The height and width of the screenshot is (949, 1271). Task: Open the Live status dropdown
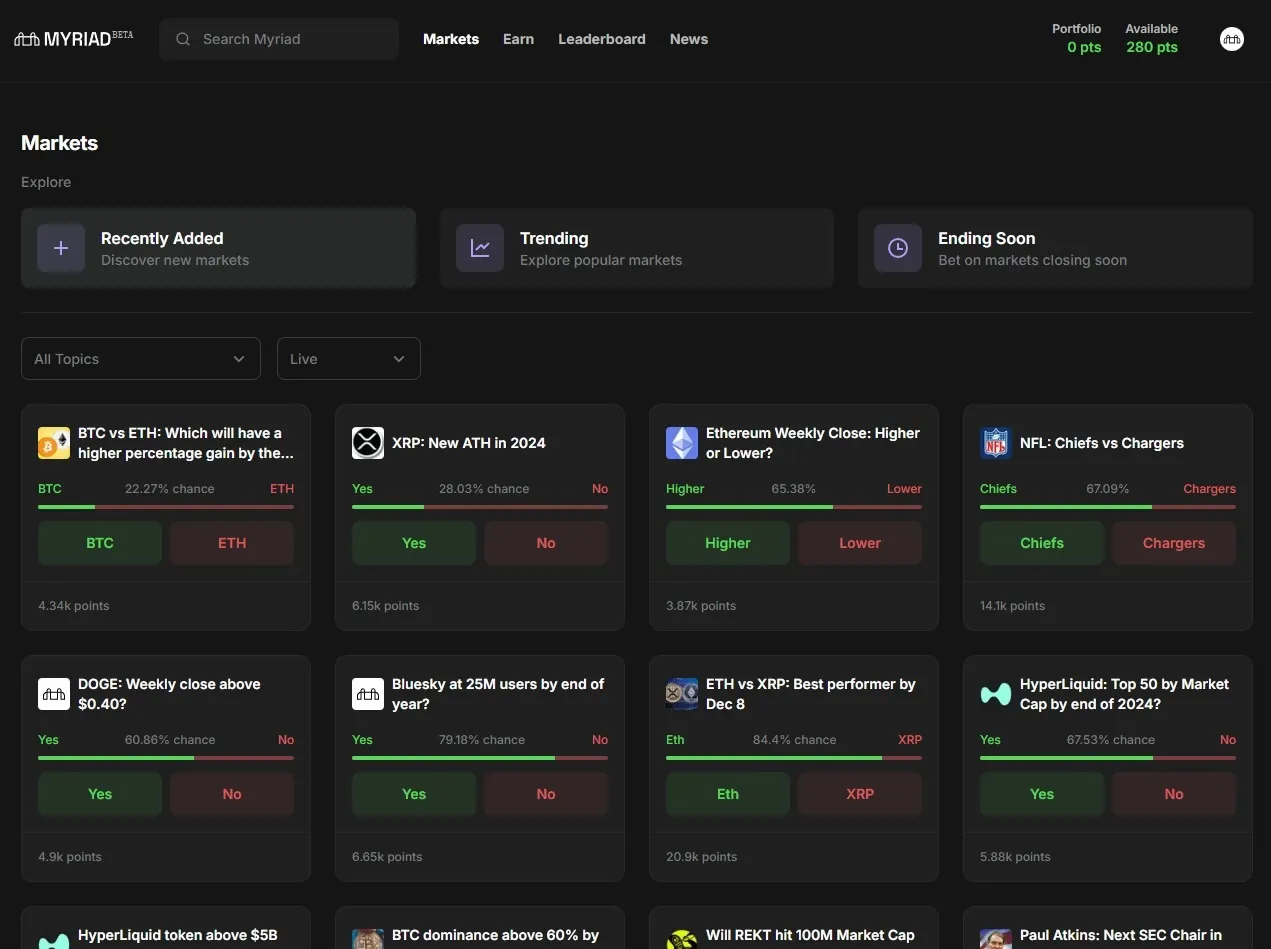(x=348, y=359)
